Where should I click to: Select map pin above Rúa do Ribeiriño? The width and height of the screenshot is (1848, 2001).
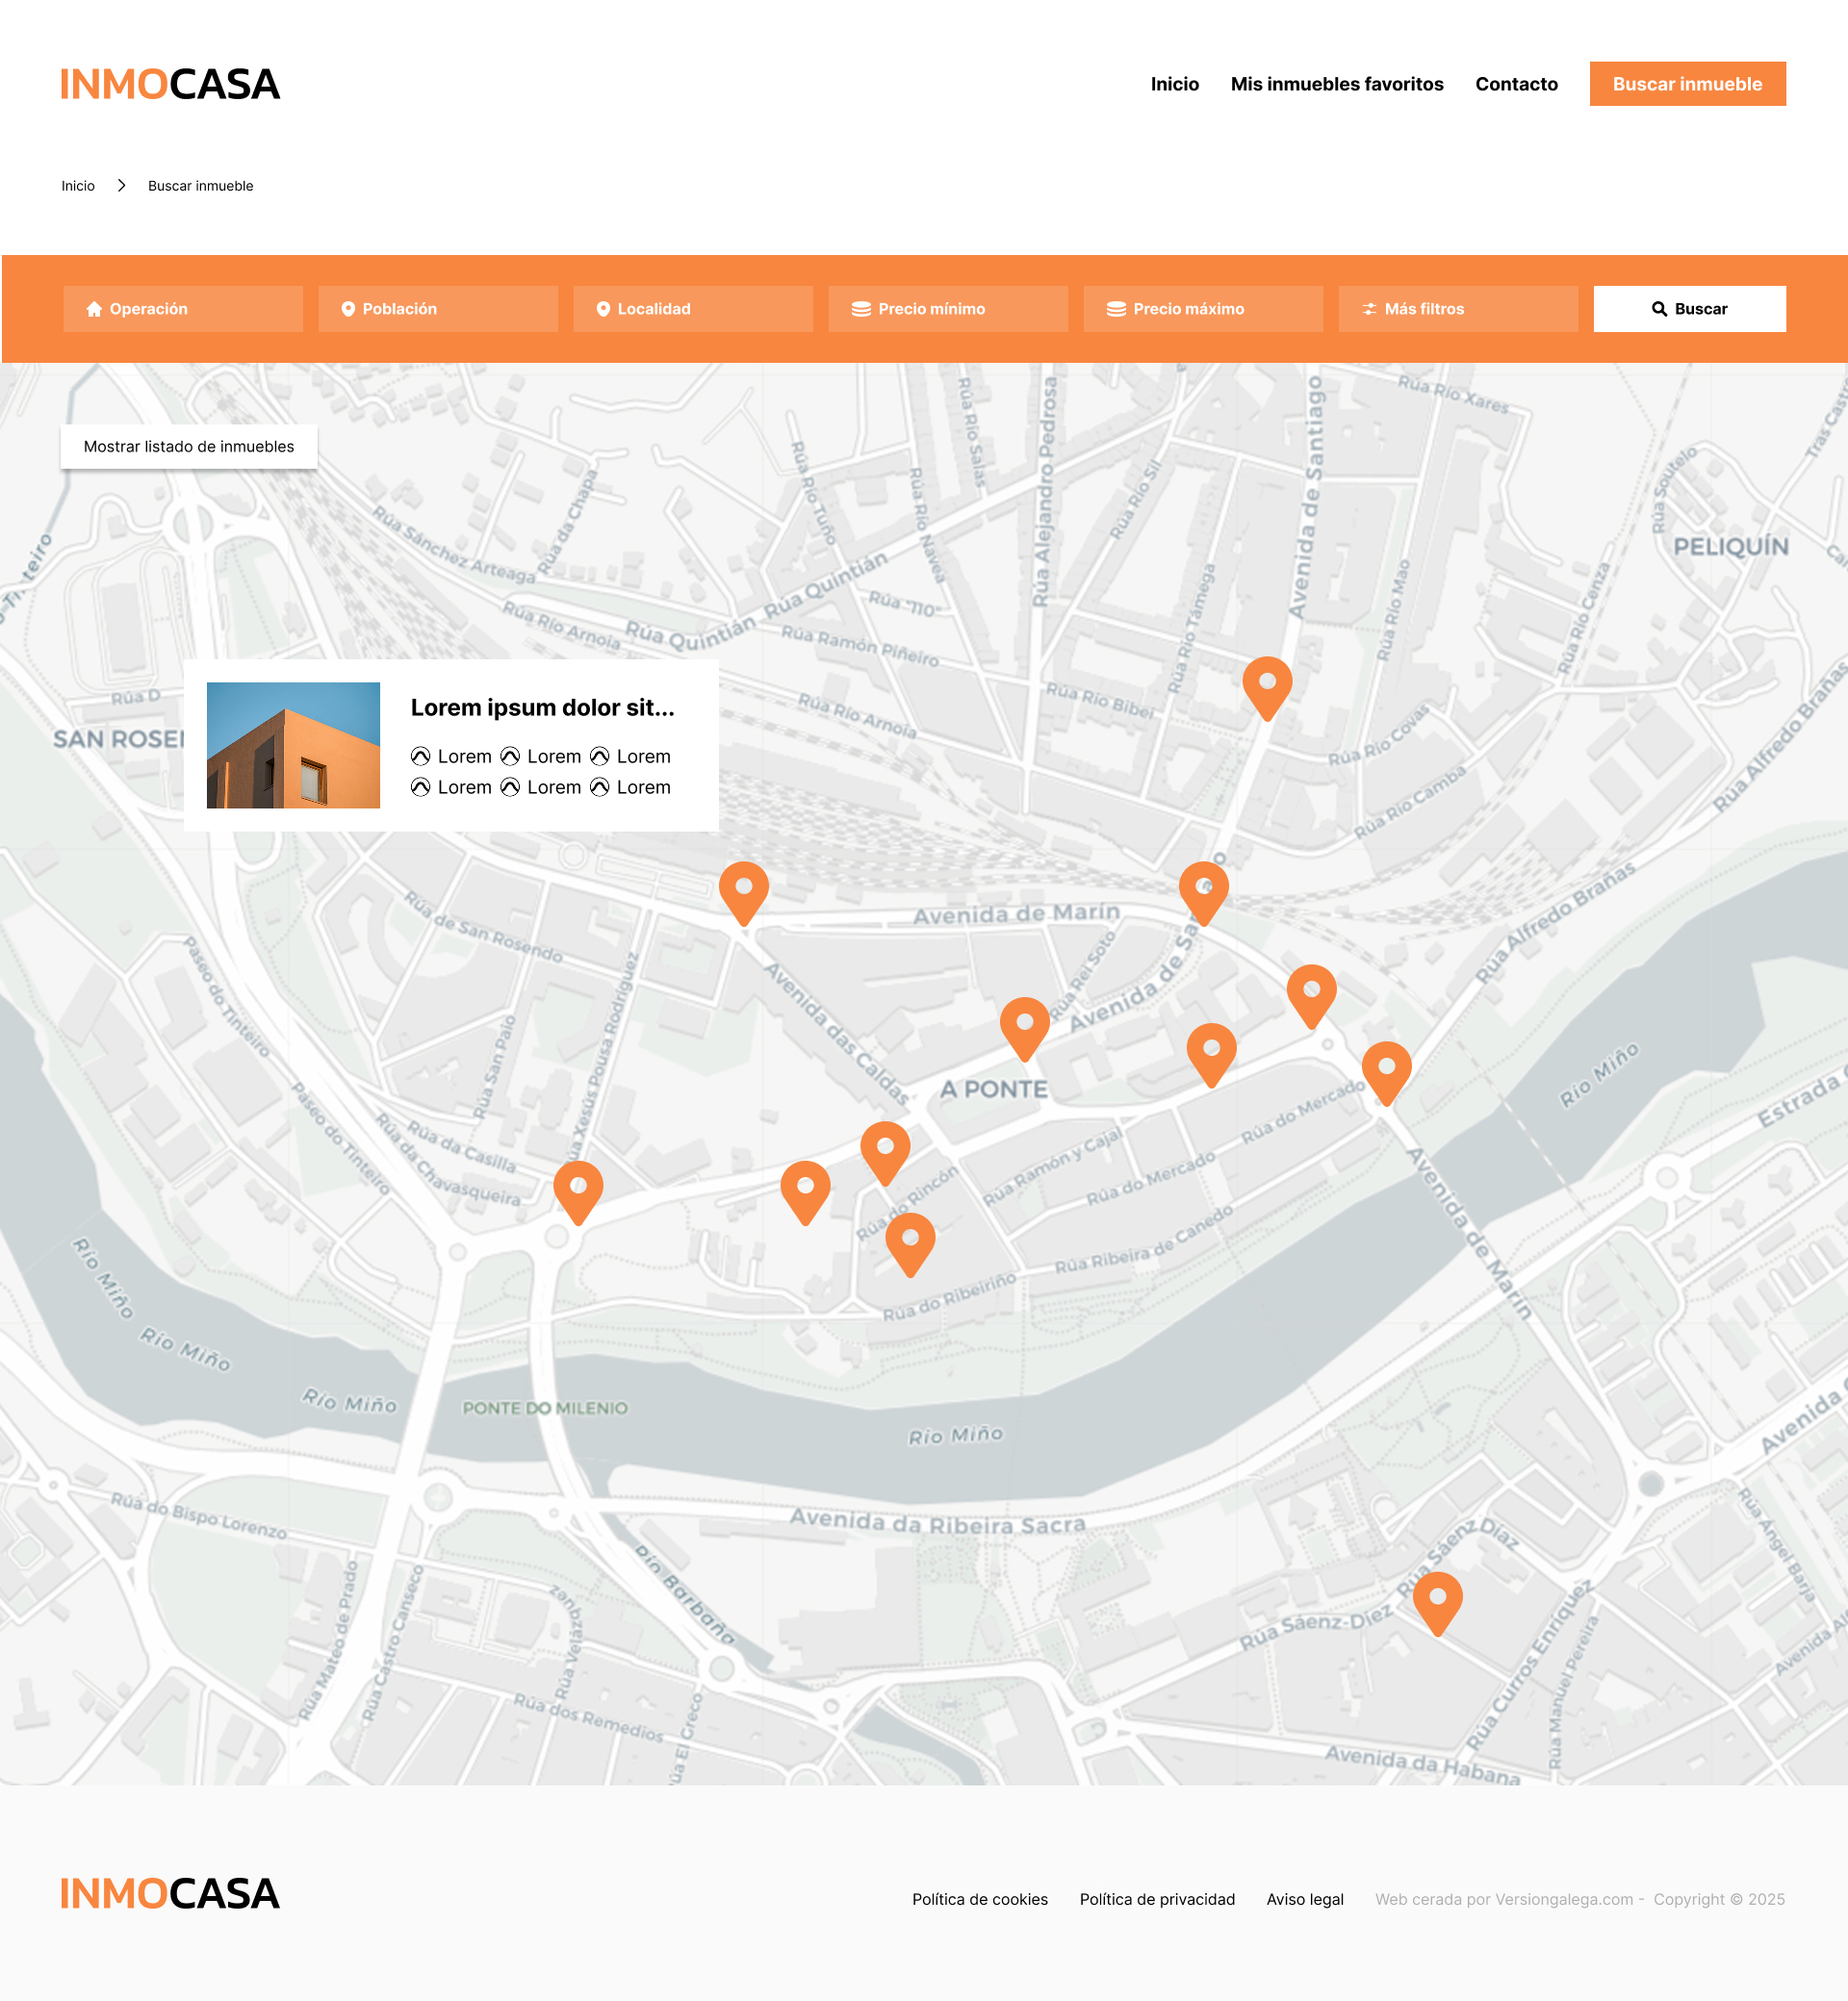(x=910, y=1245)
